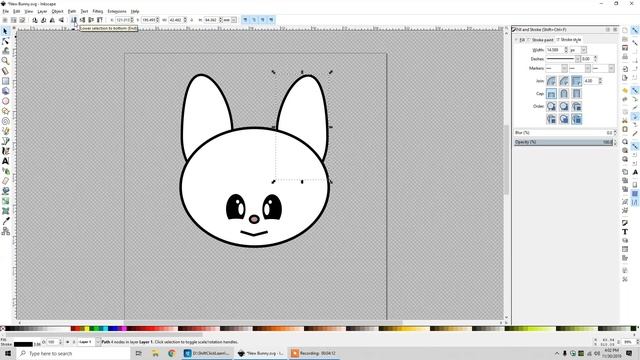Toggle first scale-stroke affect button in toolbar
The height and width of the screenshot is (360, 640).
click(x=245, y=20)
